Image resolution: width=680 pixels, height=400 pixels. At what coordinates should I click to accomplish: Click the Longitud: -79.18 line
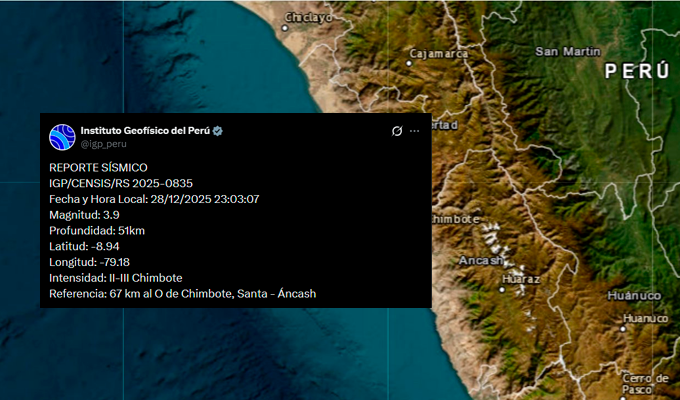89,262
